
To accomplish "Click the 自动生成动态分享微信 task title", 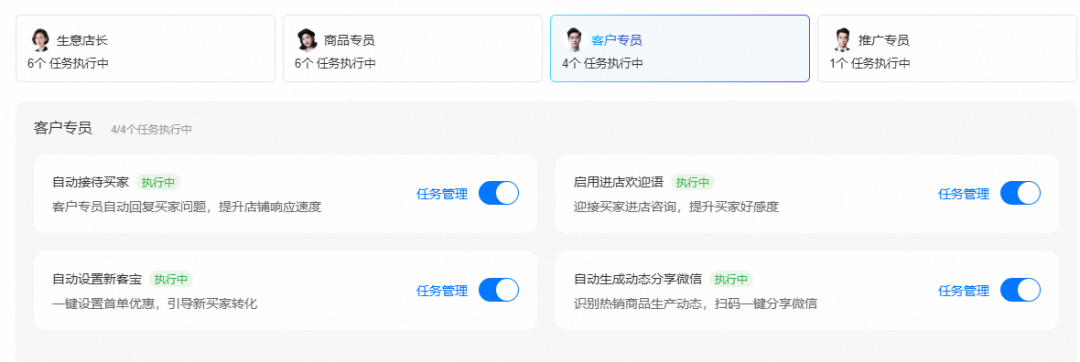I will (638, 279).
